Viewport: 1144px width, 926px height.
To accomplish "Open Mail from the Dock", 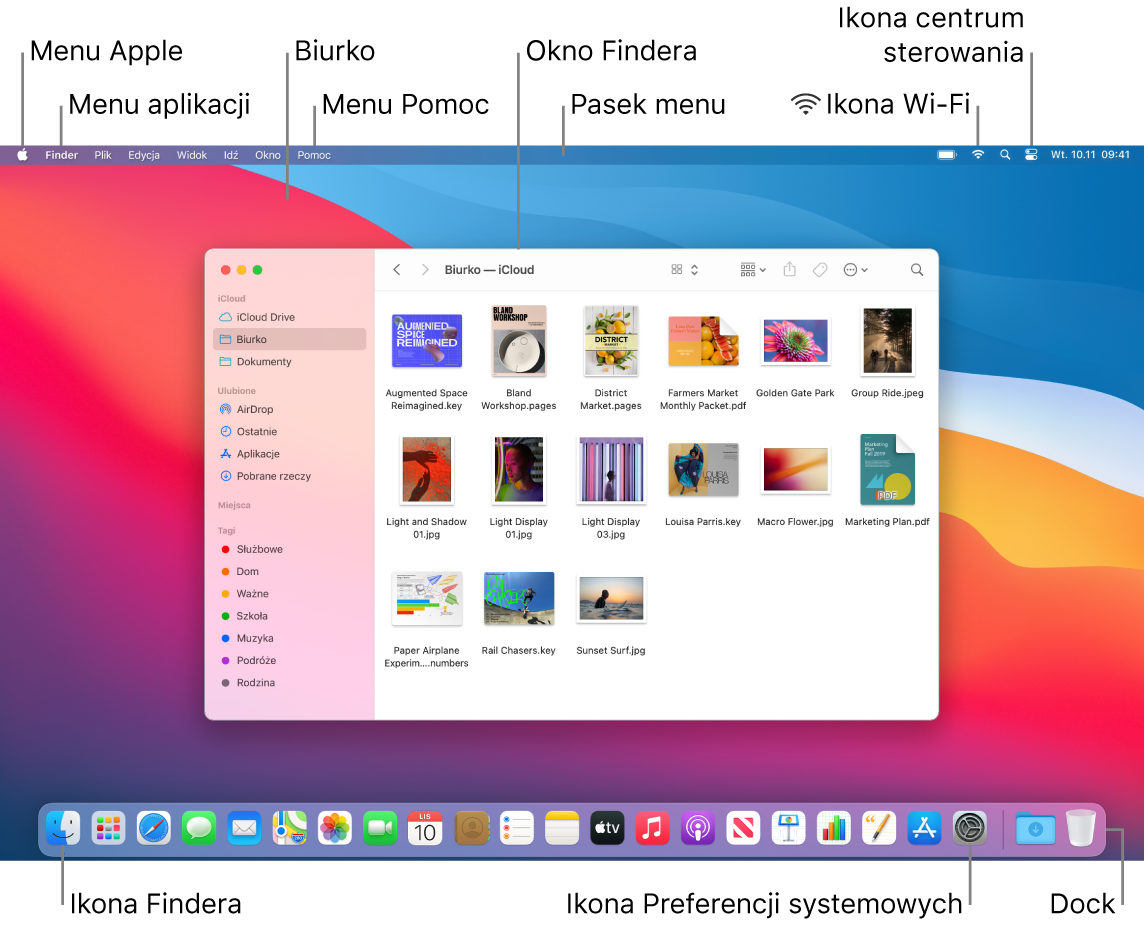I will pos(244,828).
